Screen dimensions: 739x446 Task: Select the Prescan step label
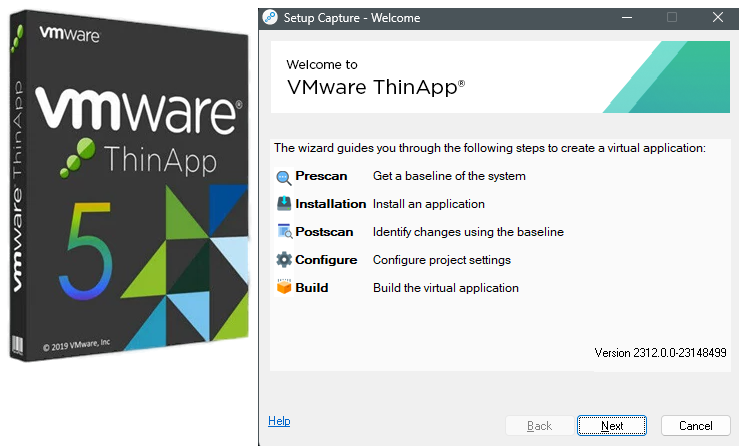coord(321,176)
